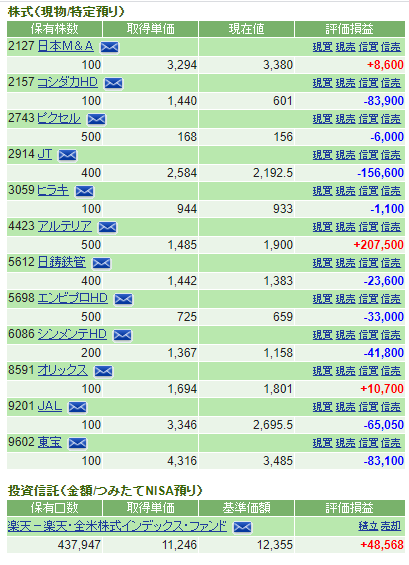The width and height of the screenshot is (409, 565).
Task: Click 現買 in the 日鋳鉄管 row
Action: (322, 263)
